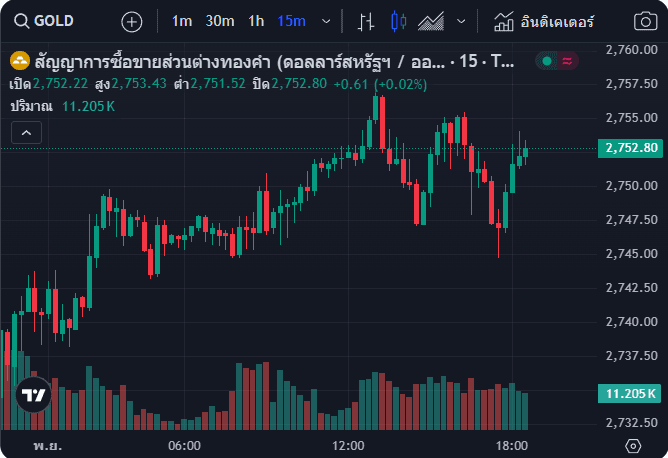Screen dimensions: 668x458
Task: Click the 12:00 time axis label
Action: [x=348, y=446]
